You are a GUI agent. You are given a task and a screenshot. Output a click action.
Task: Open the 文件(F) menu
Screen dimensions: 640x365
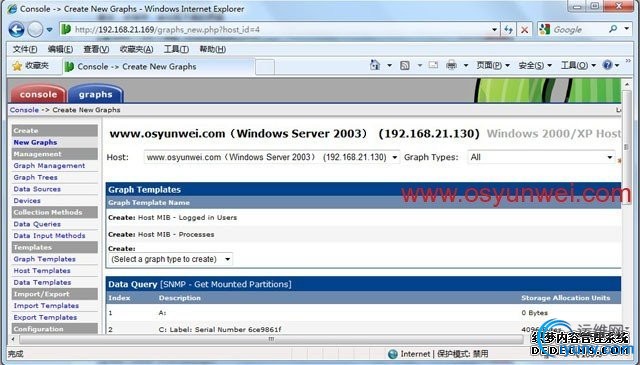coord(24,49)
